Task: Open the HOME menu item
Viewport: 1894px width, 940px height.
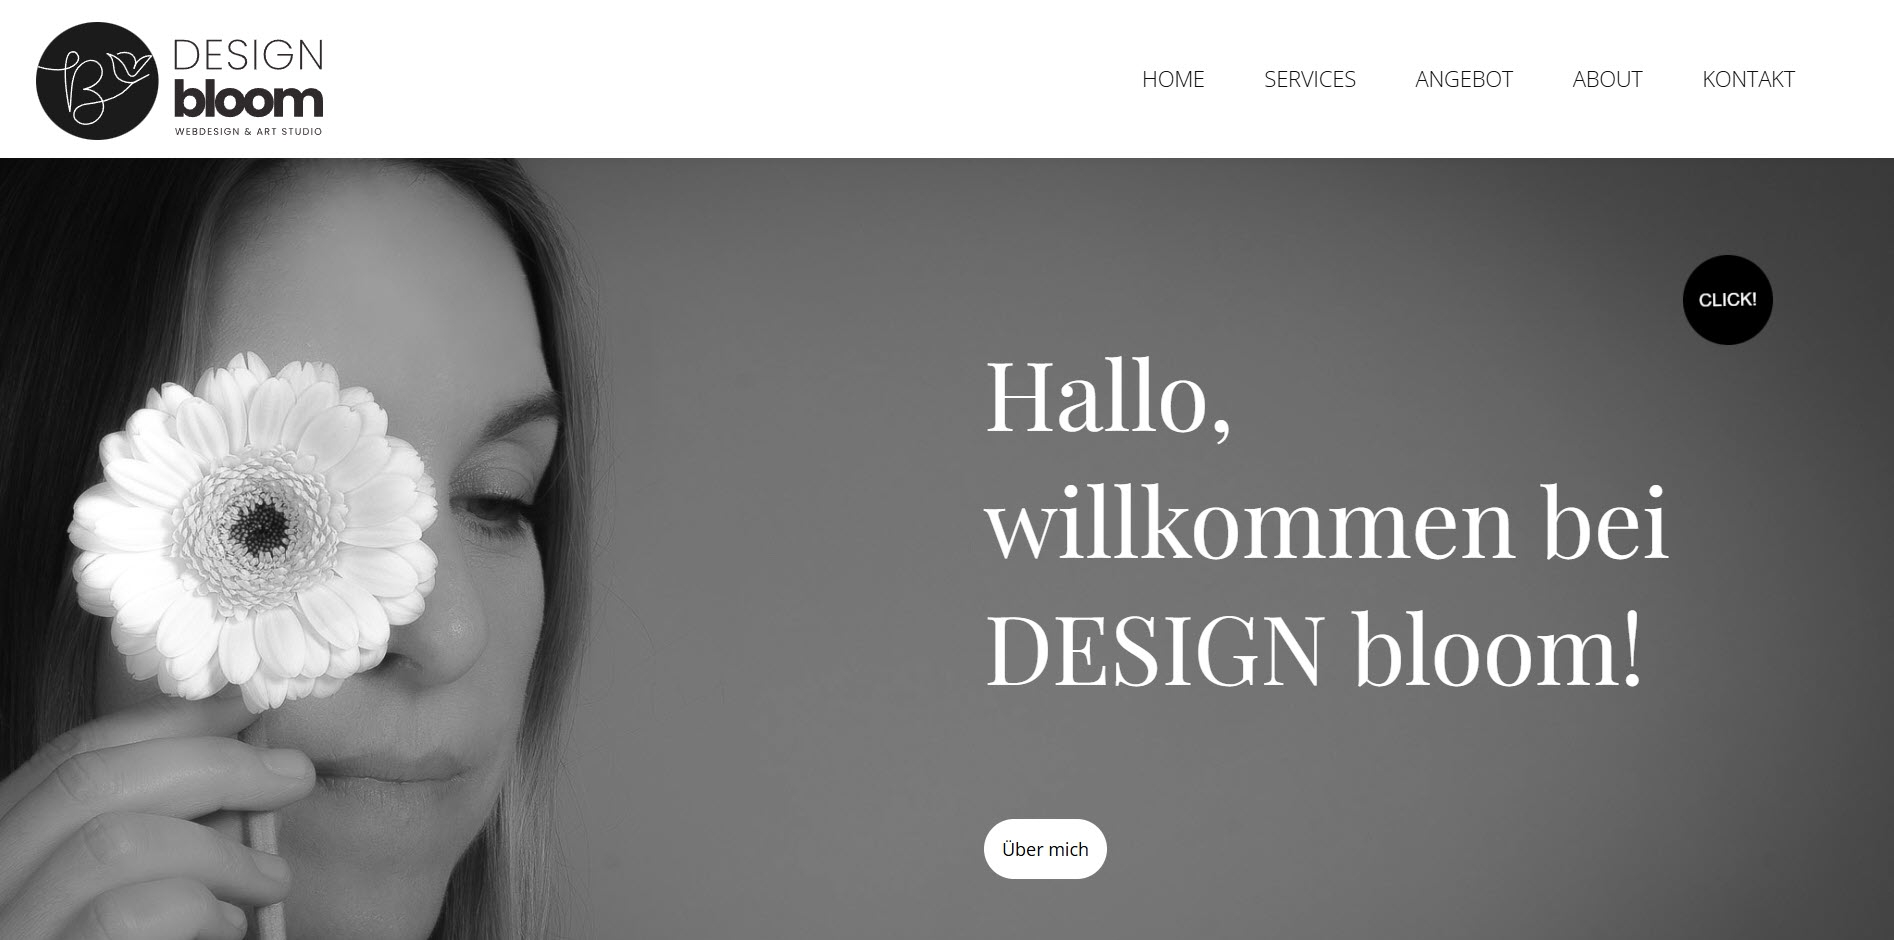Action: point(1173,79)
